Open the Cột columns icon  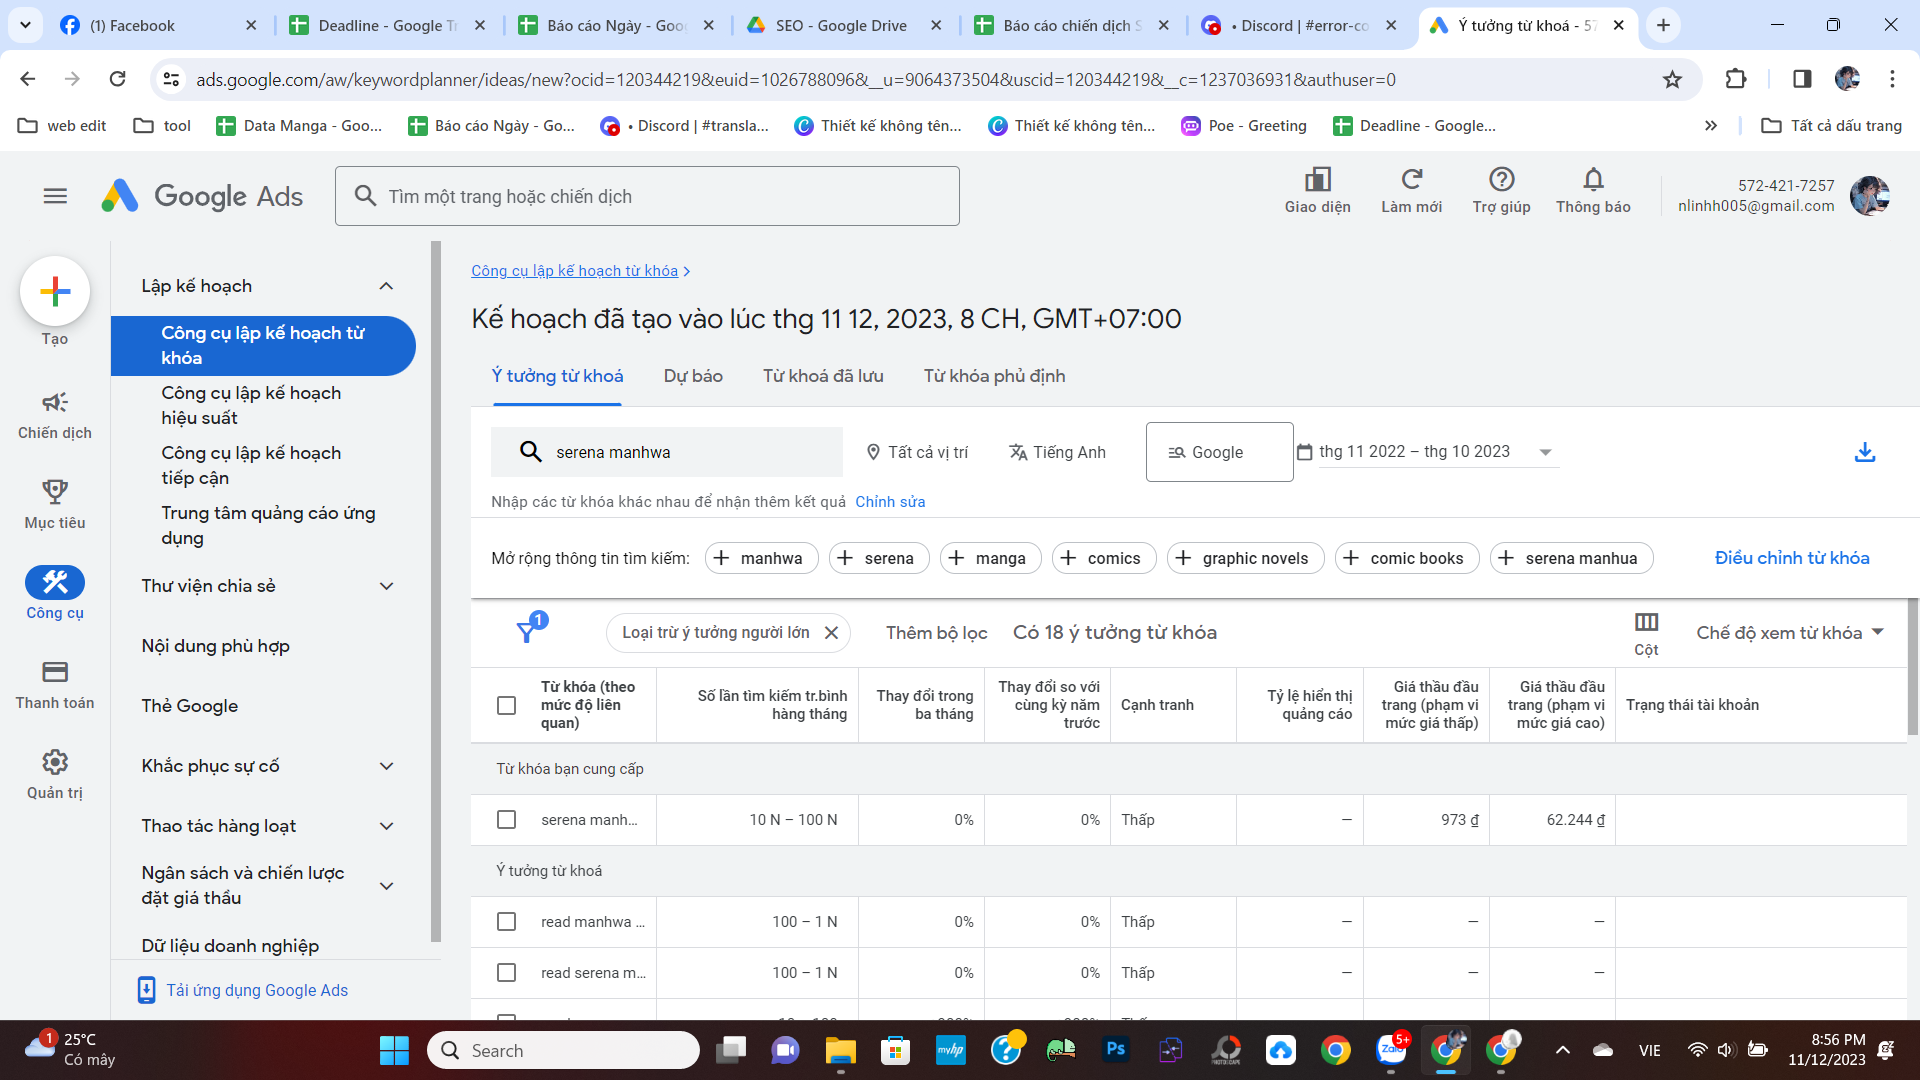click(1646, 622)
